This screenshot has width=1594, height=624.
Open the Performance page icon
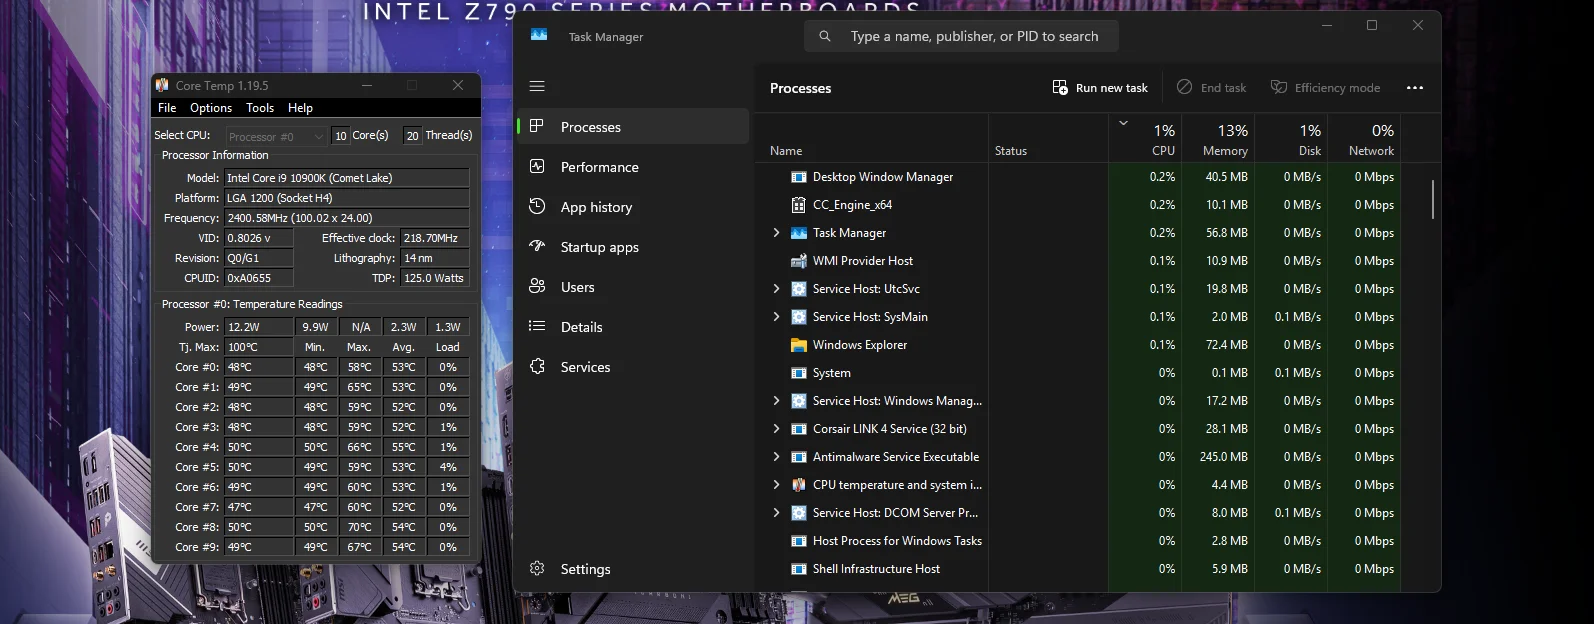click(537, 167)
